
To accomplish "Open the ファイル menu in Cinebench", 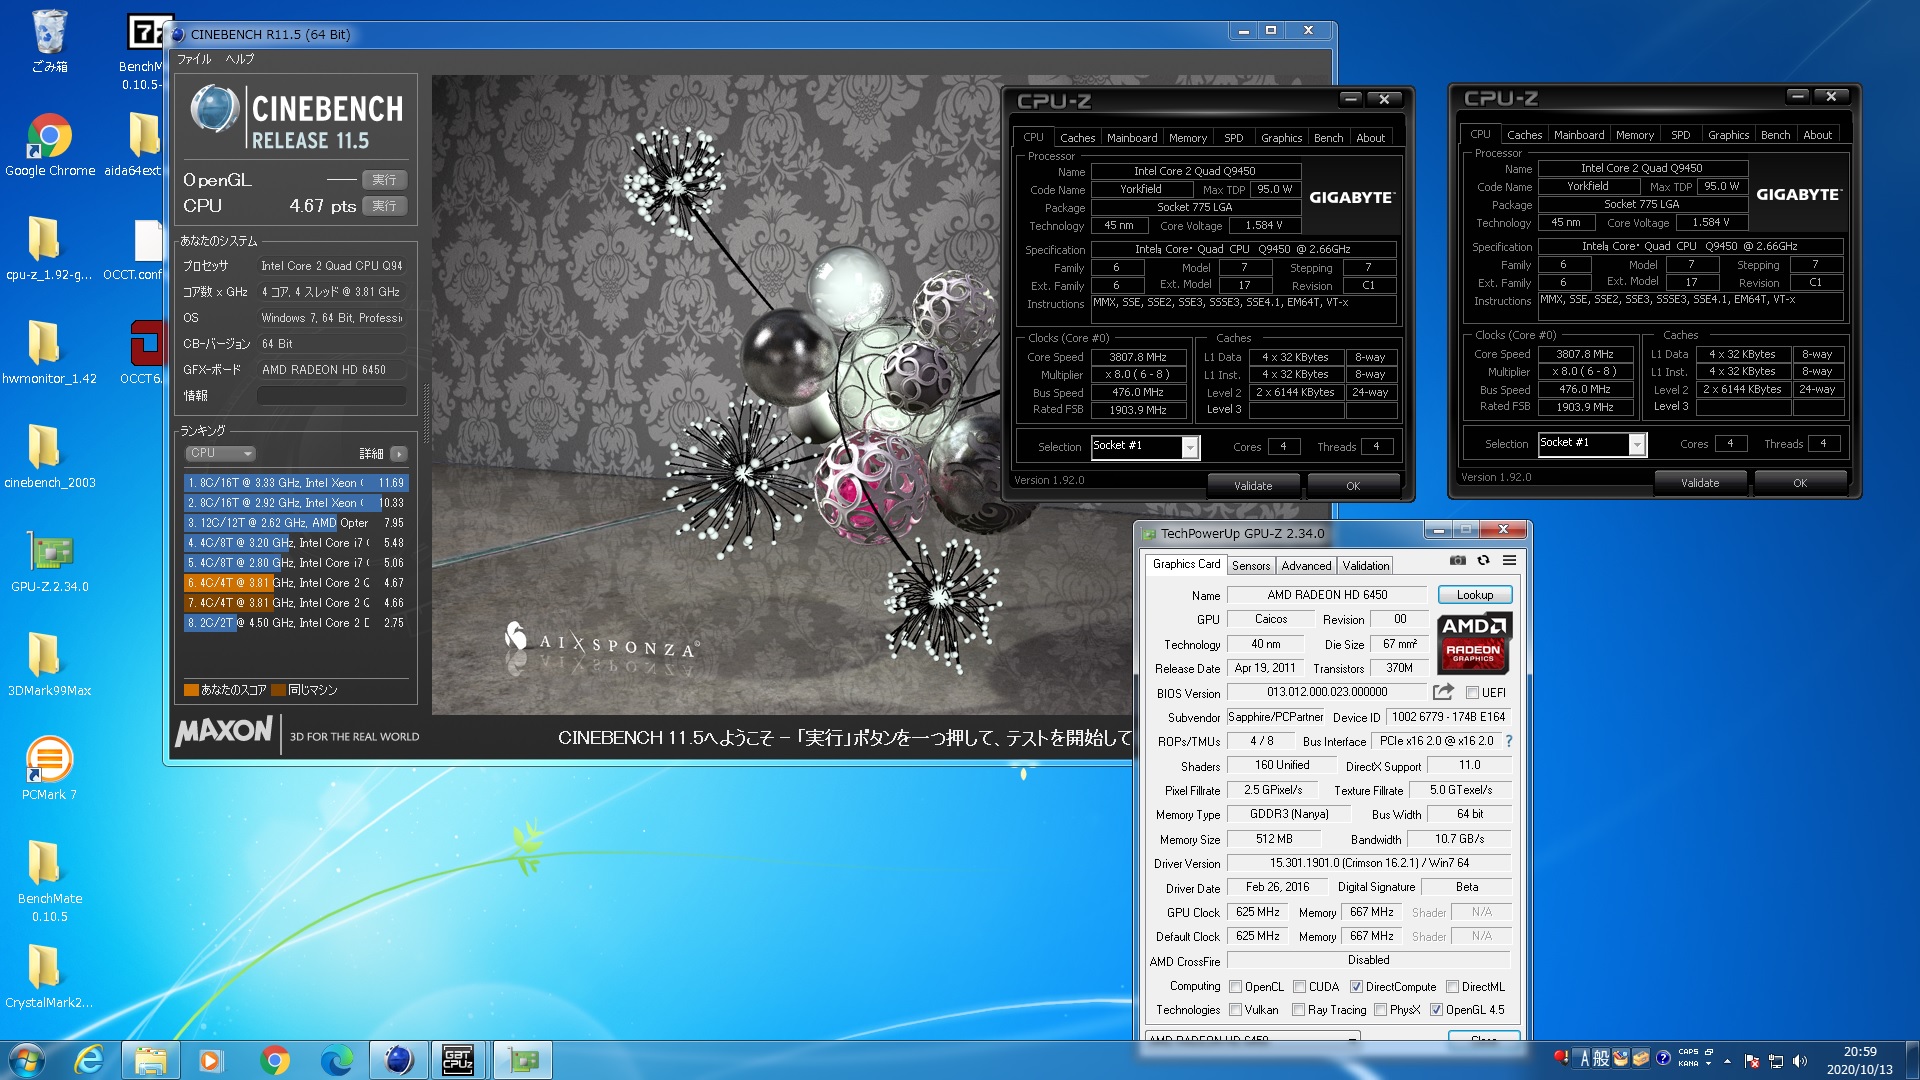I will coord(194,59).
